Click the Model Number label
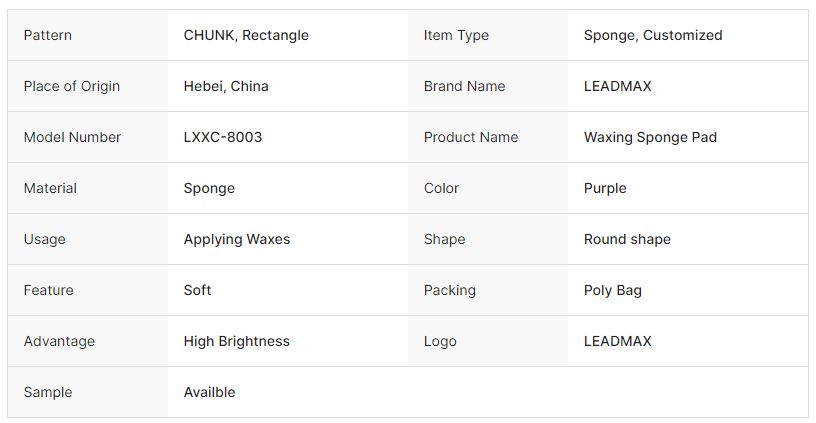 pos(72,137)
